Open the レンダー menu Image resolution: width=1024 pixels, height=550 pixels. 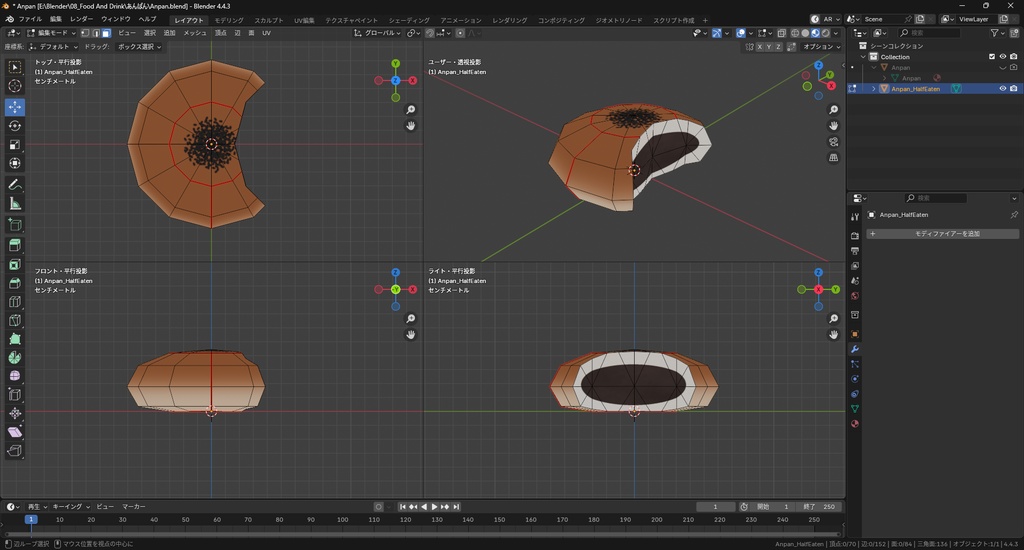coord(82,19)
